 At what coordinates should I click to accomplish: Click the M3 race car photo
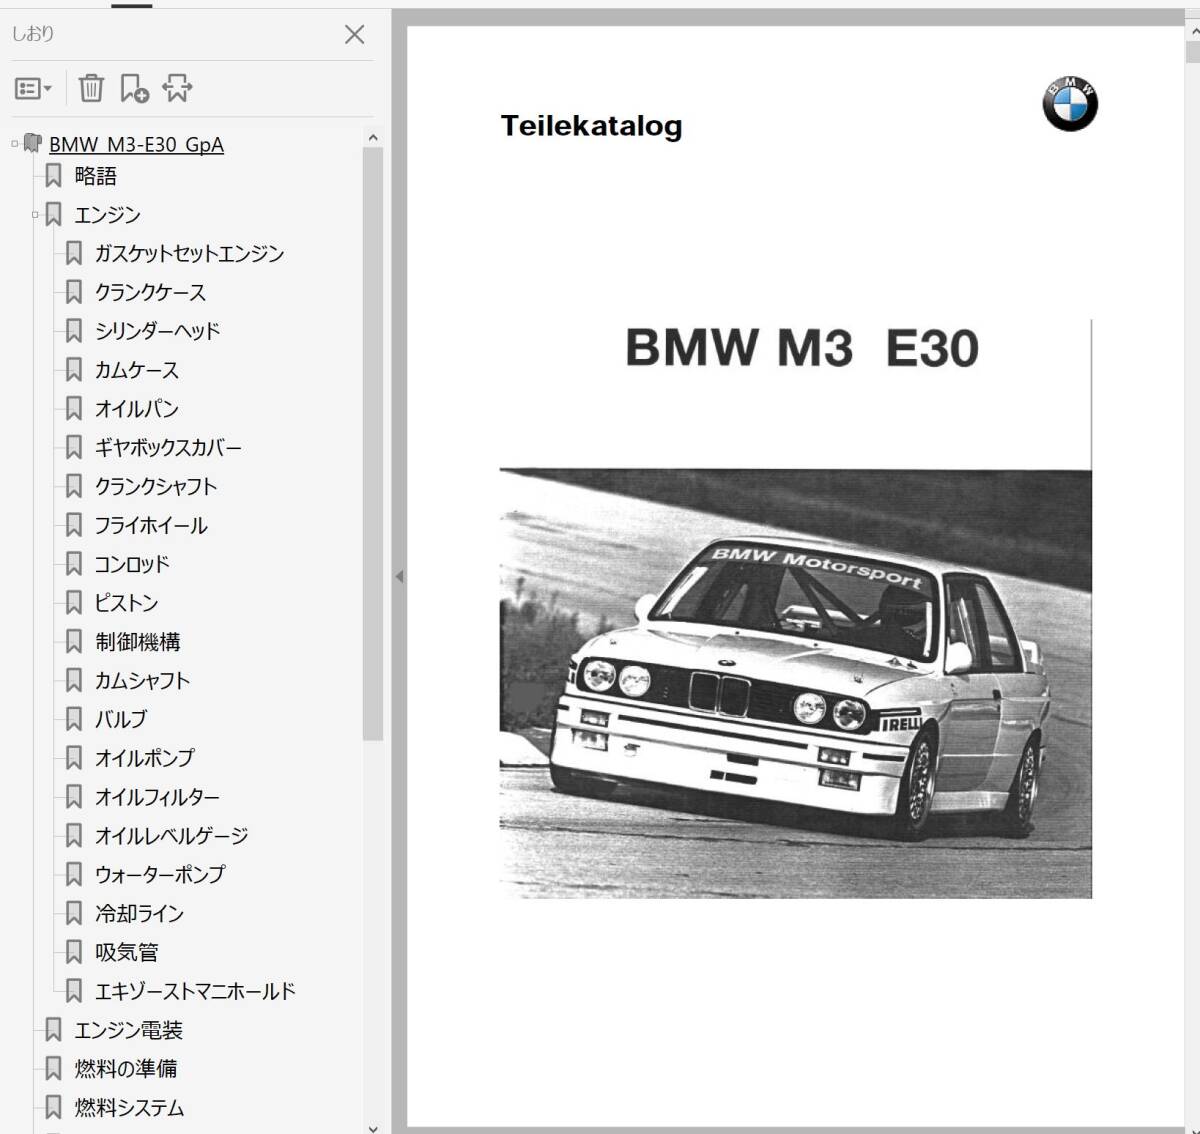coord(795,683)
